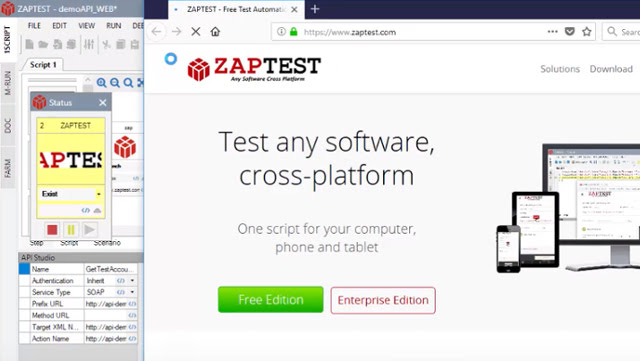The height and width of the screenshot is (361, 640).
Task: Pause the run with yellow pause button
Action: coord(71,230)
